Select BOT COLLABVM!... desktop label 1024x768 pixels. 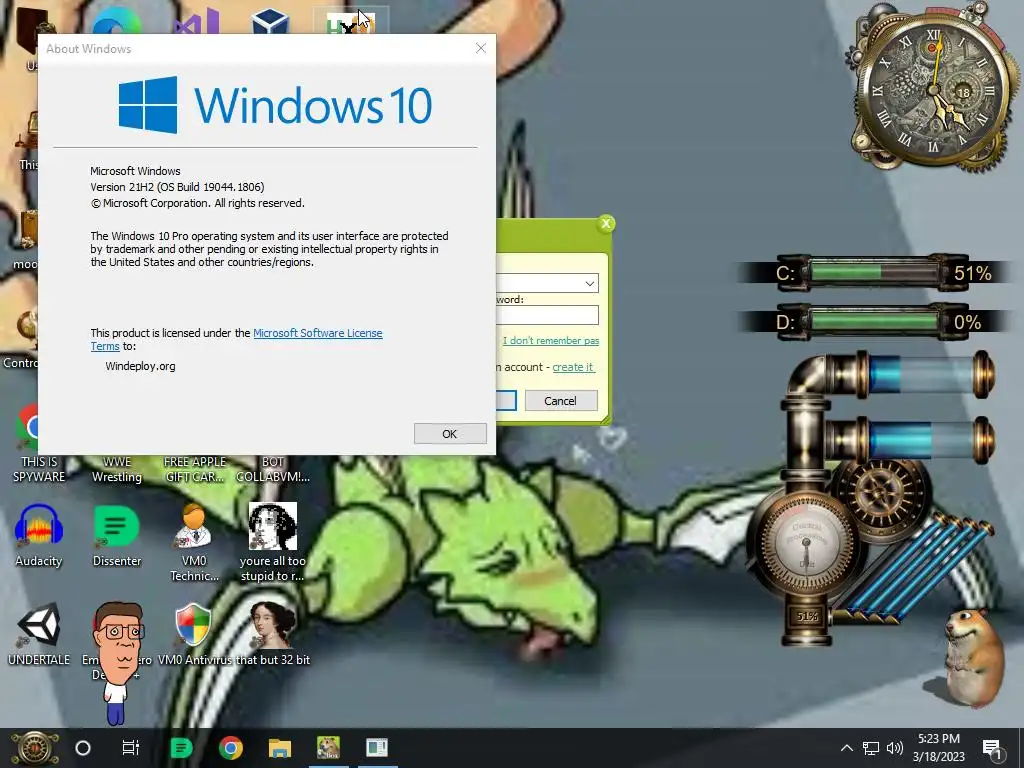click(x=273, y=470)
